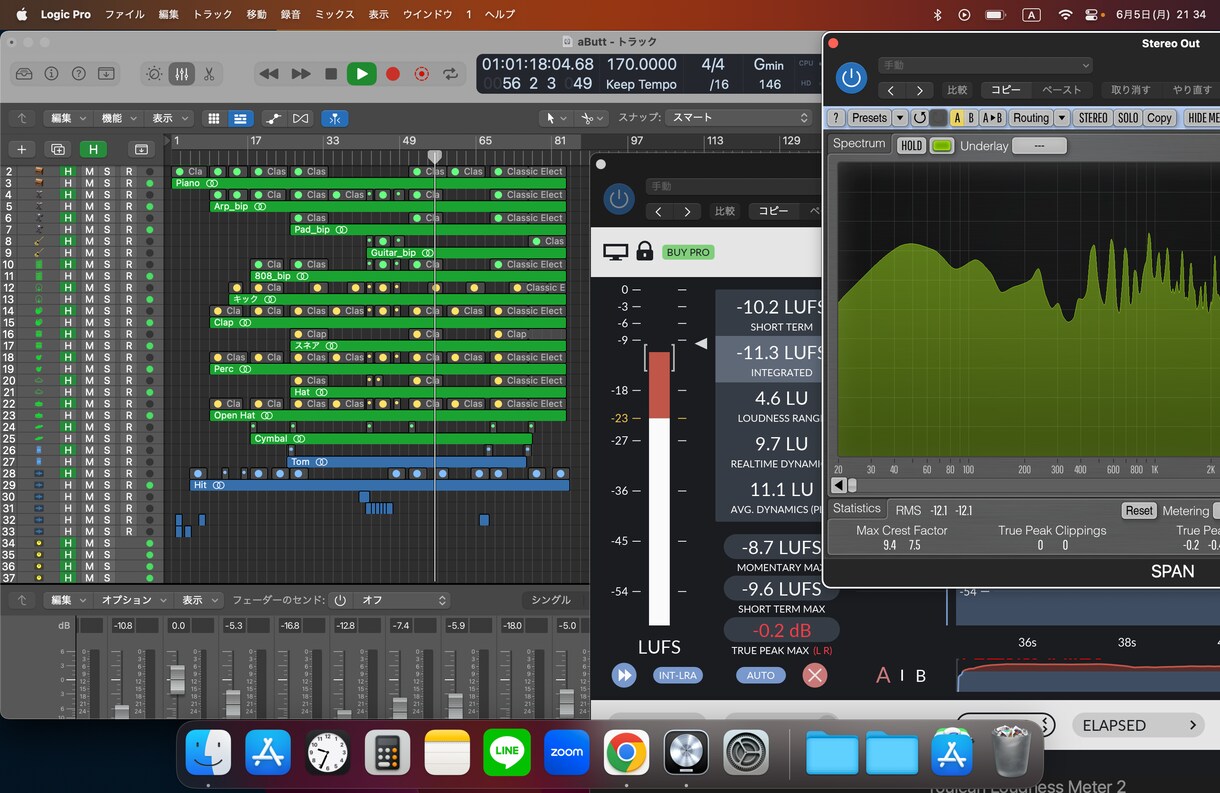Open トラック menu in menu bar
The width and height of the screenshot is (1220, 793).
[212, 15]
